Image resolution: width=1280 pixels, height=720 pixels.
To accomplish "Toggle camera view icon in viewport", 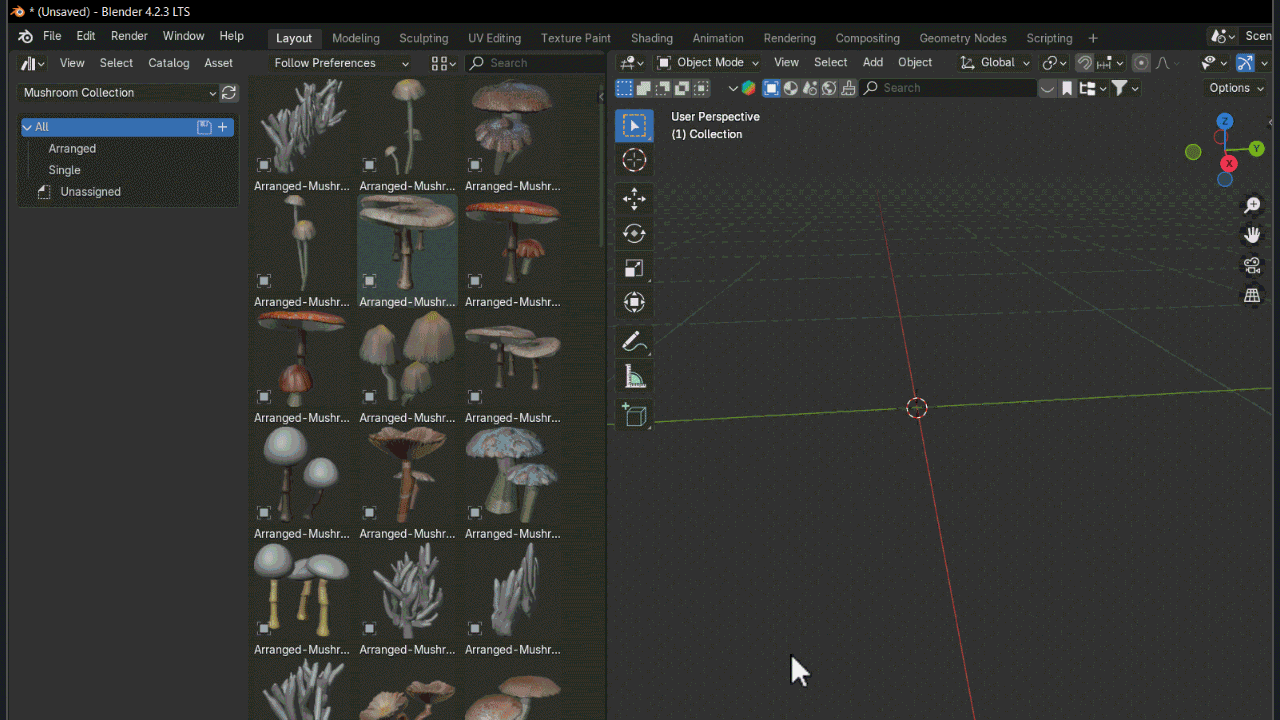I will pos(1252,265).
